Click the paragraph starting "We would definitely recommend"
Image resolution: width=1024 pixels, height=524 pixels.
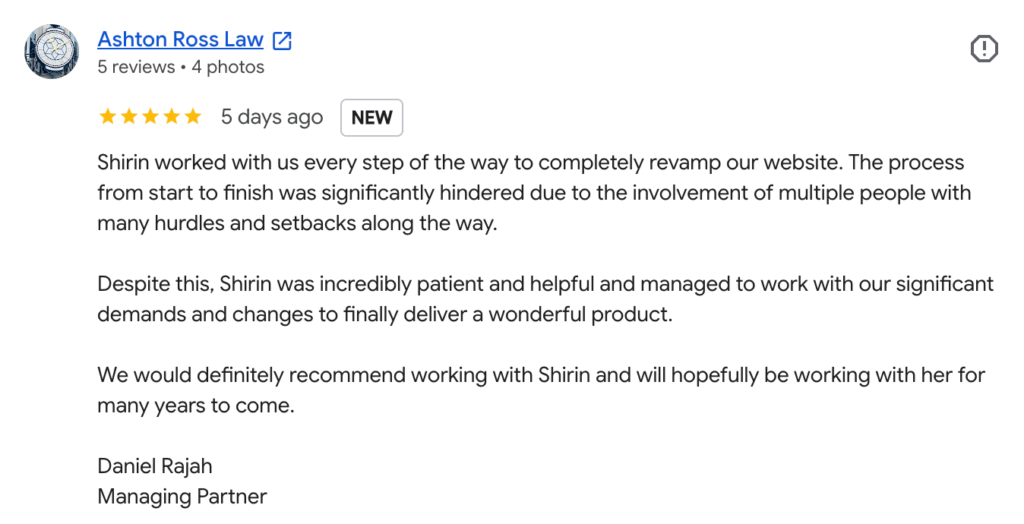pos(541,390)
